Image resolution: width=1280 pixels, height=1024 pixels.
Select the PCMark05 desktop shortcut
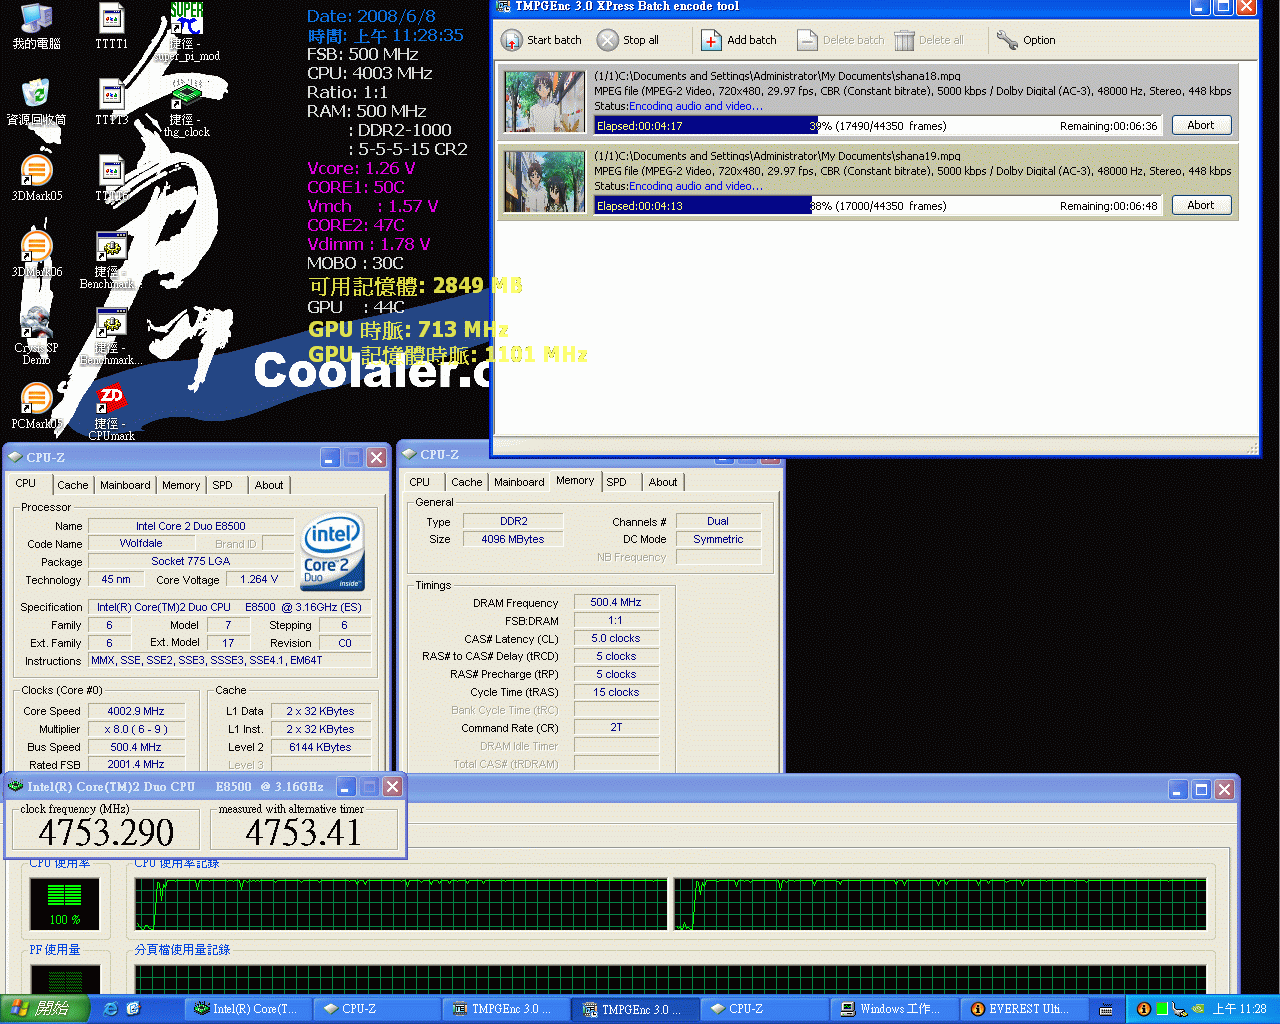36,398
